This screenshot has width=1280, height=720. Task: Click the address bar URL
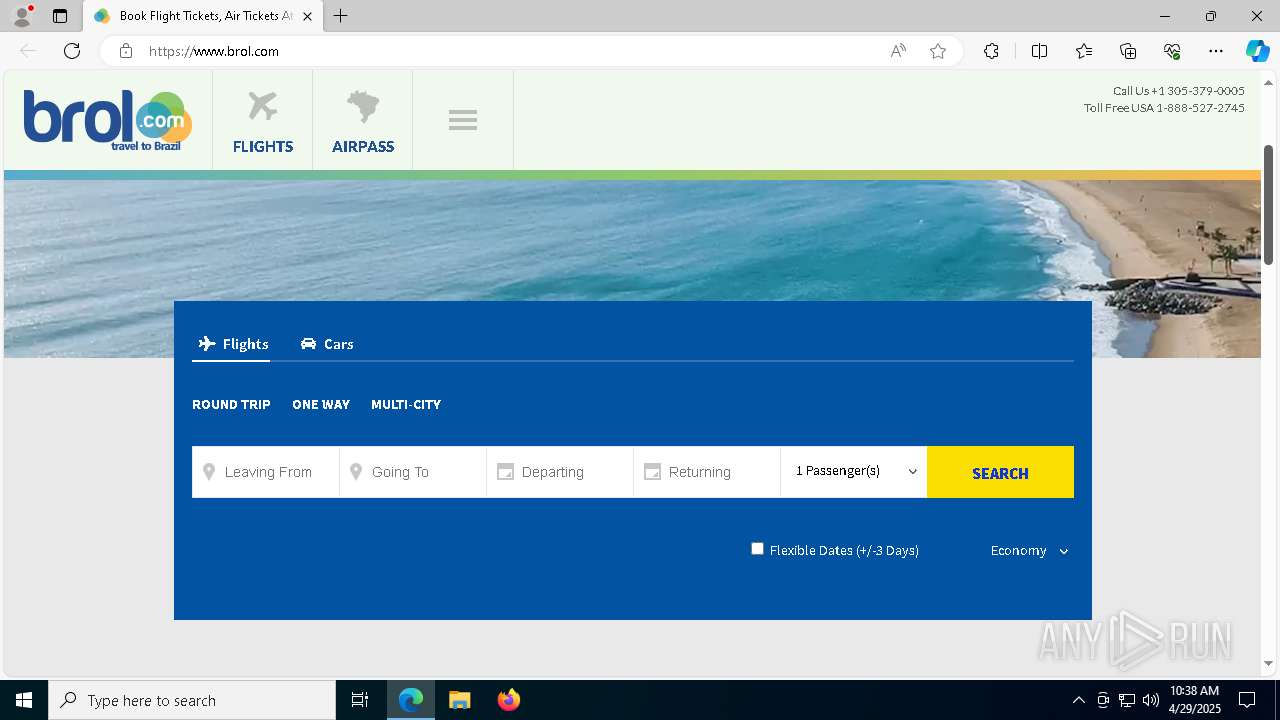214,51
